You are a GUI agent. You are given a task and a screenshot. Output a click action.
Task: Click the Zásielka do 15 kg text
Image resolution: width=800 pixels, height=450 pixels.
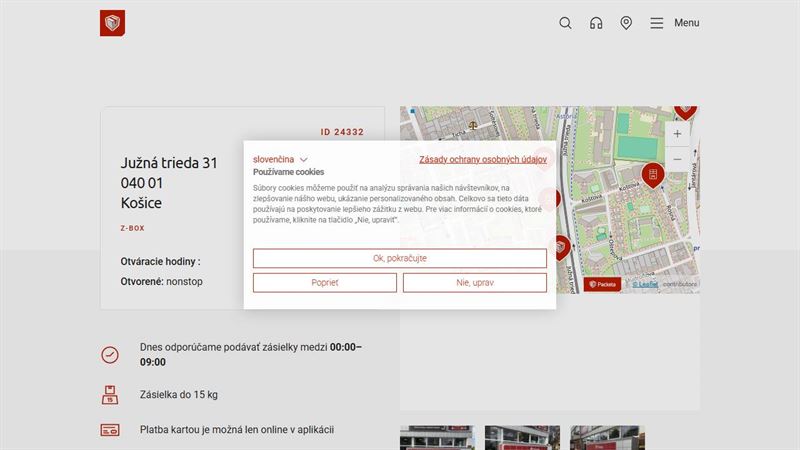(179, 395)
